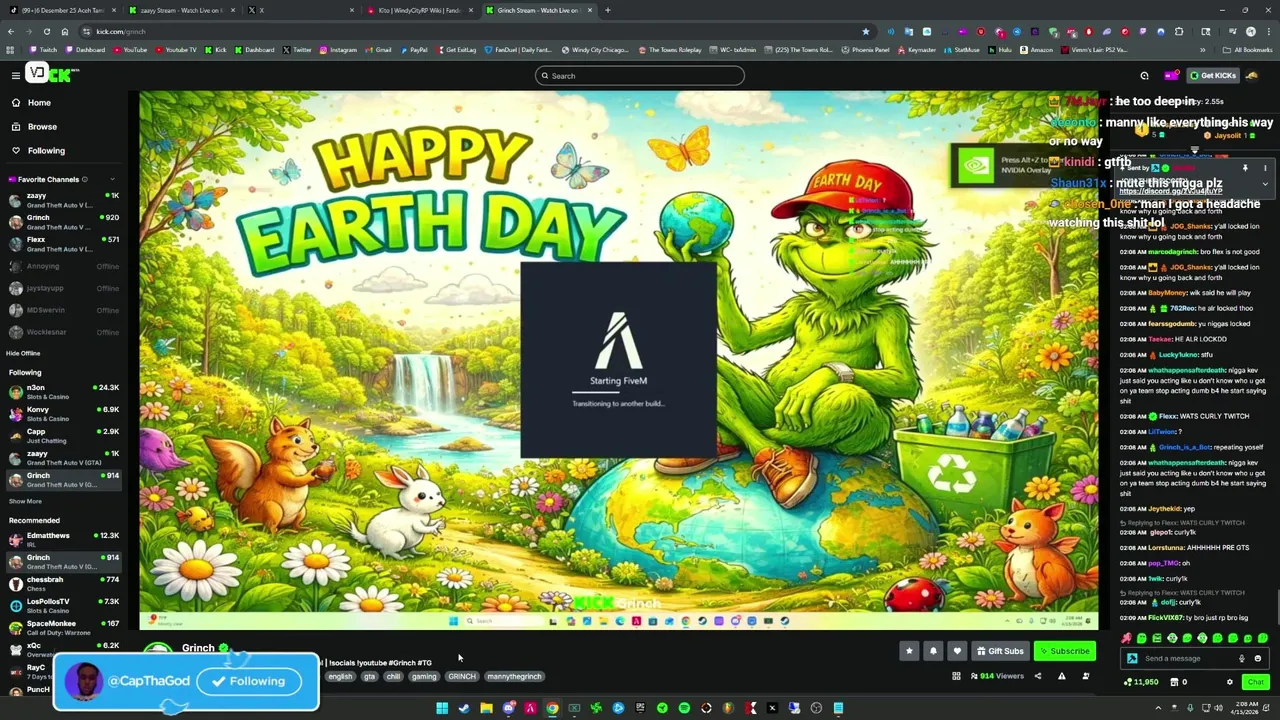Click the green Chat send button
Image resolution: width=1280 pixels, height=720 pixels.
pos(1255,682)
